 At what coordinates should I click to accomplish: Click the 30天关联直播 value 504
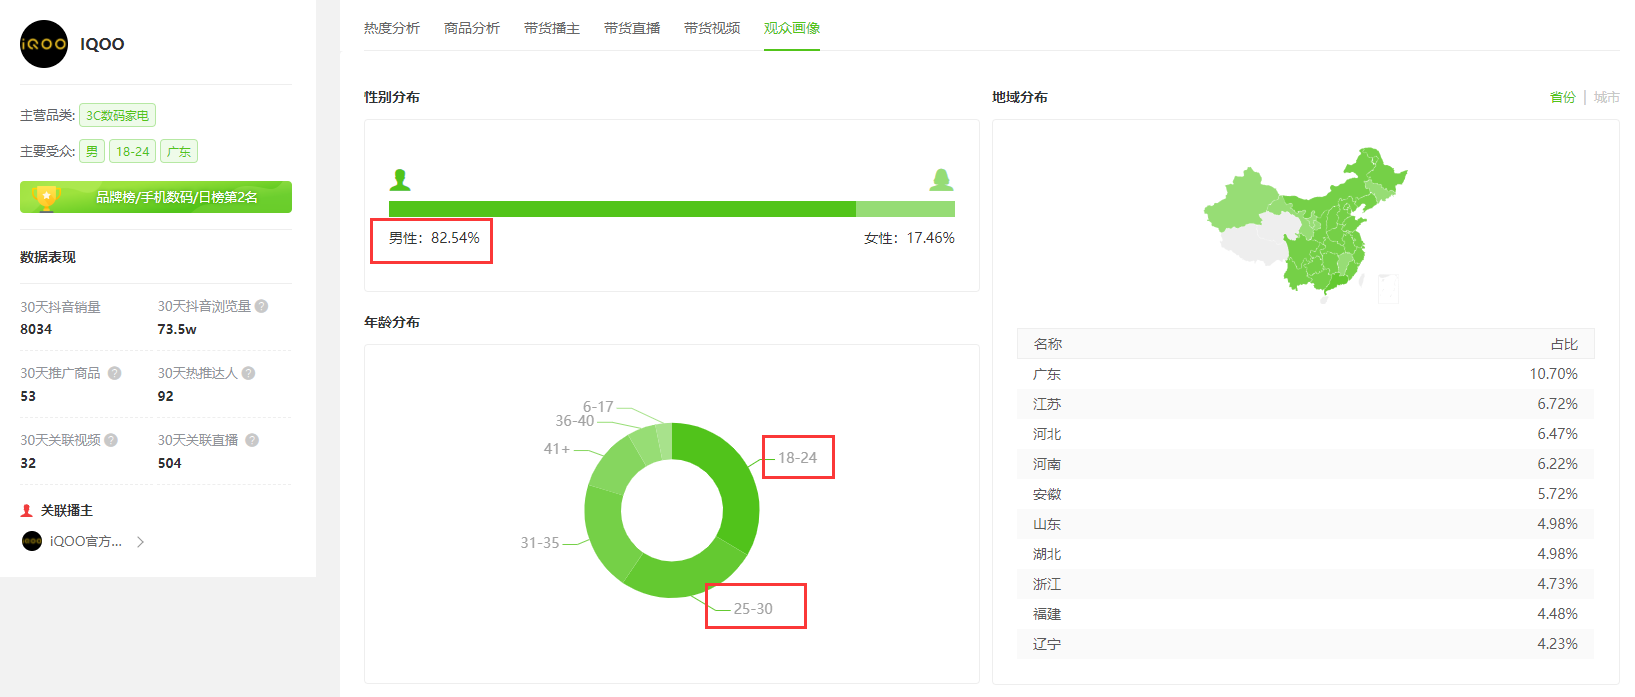click(x=169, y=463)
